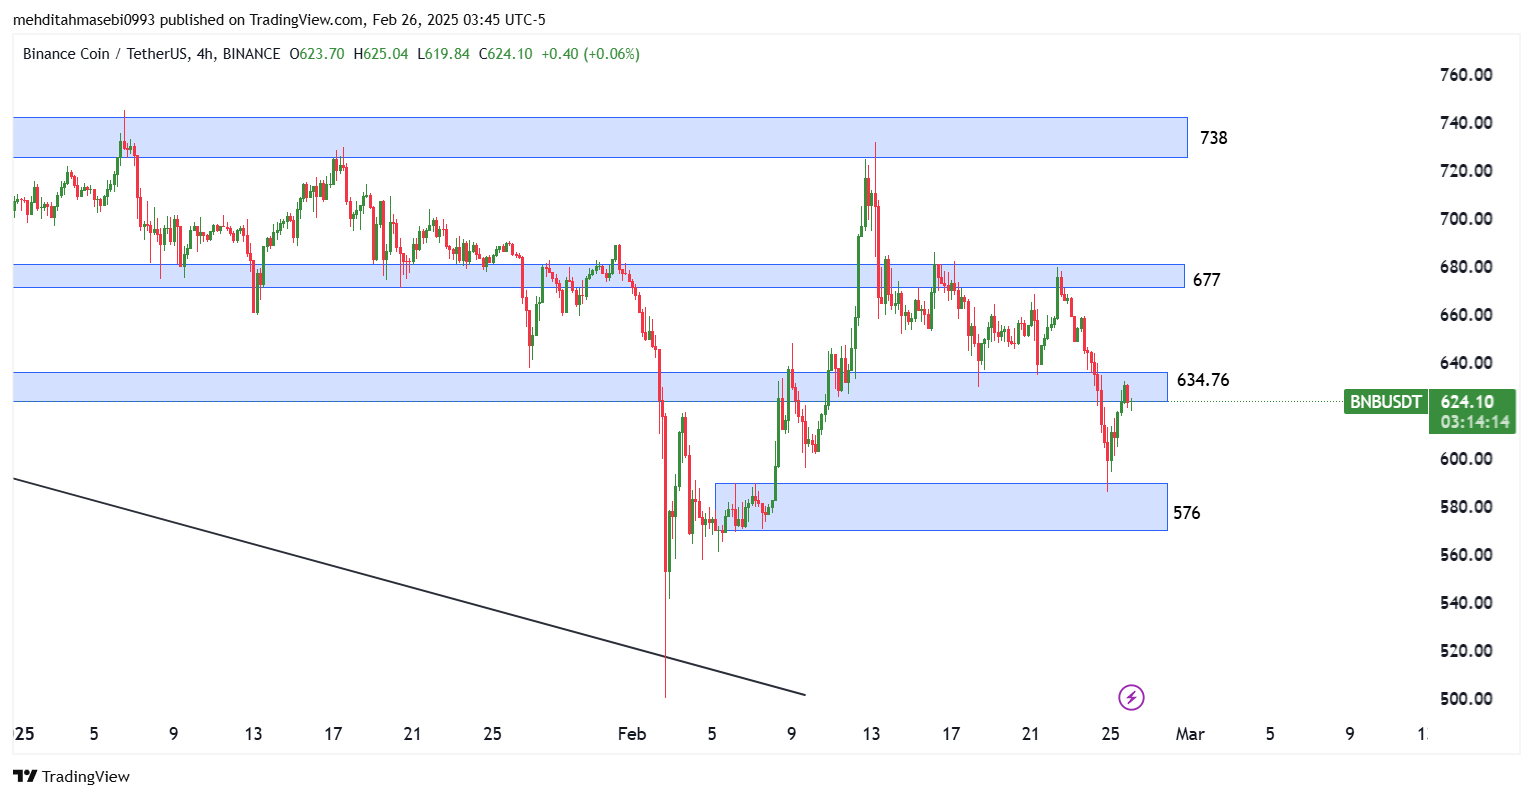Click the 660.00 price axis label
Image resolution: width=1533 pixels, height=798 pixels.
[x=1466, y=315]
